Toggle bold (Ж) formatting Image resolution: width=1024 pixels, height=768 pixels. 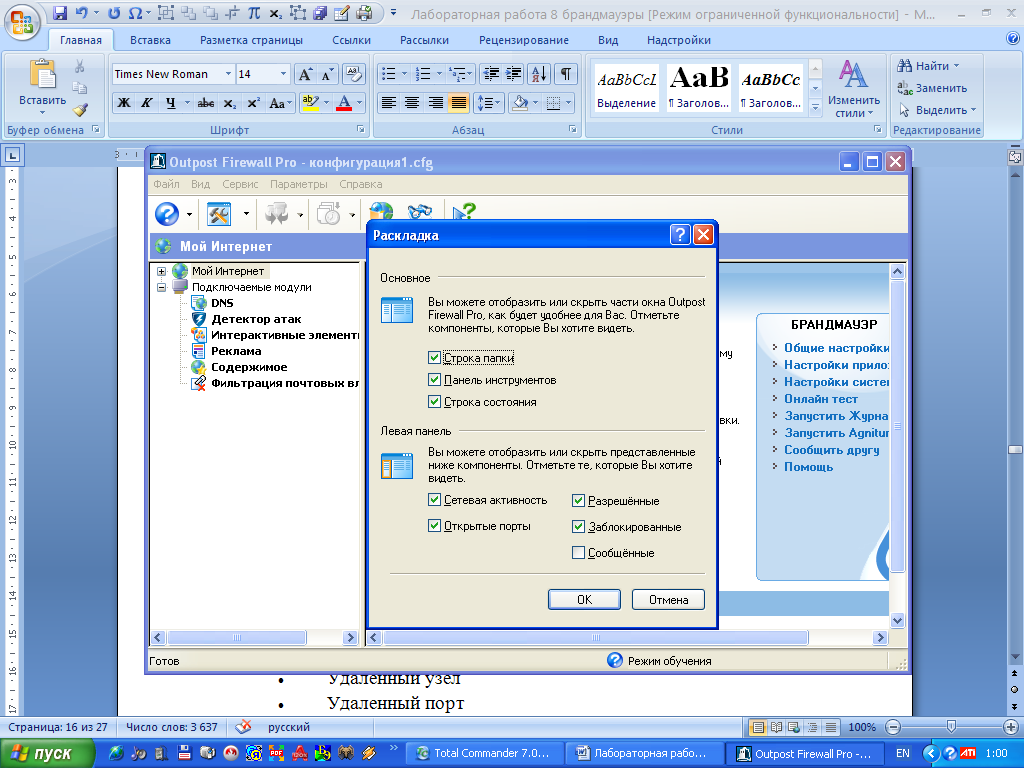pos(123,103)
